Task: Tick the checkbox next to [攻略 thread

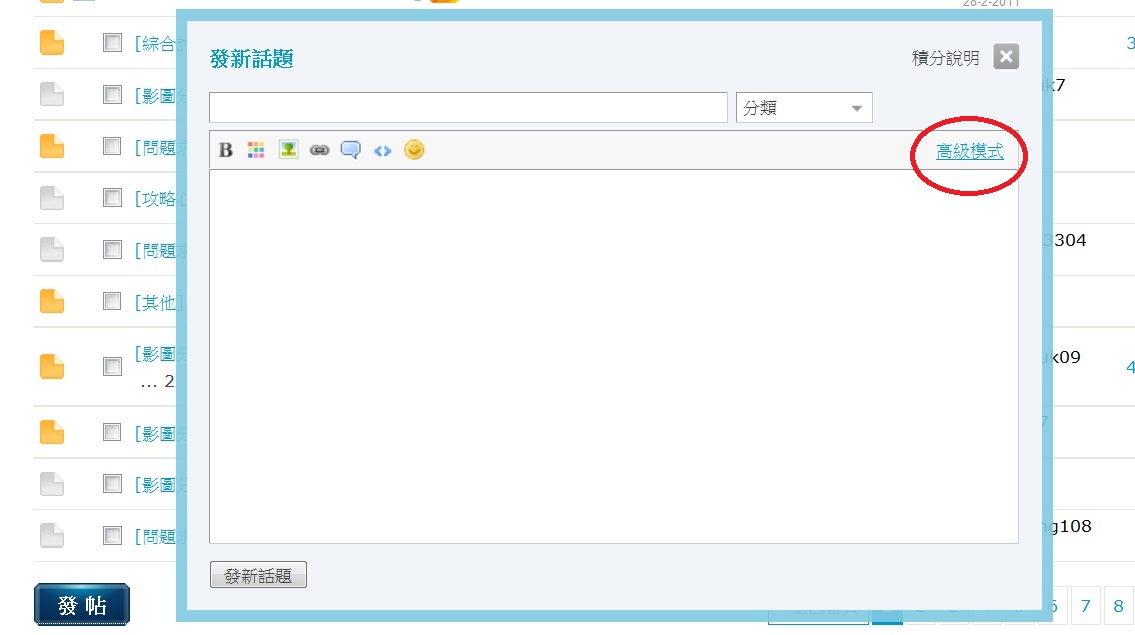Action: click(112, 198)
